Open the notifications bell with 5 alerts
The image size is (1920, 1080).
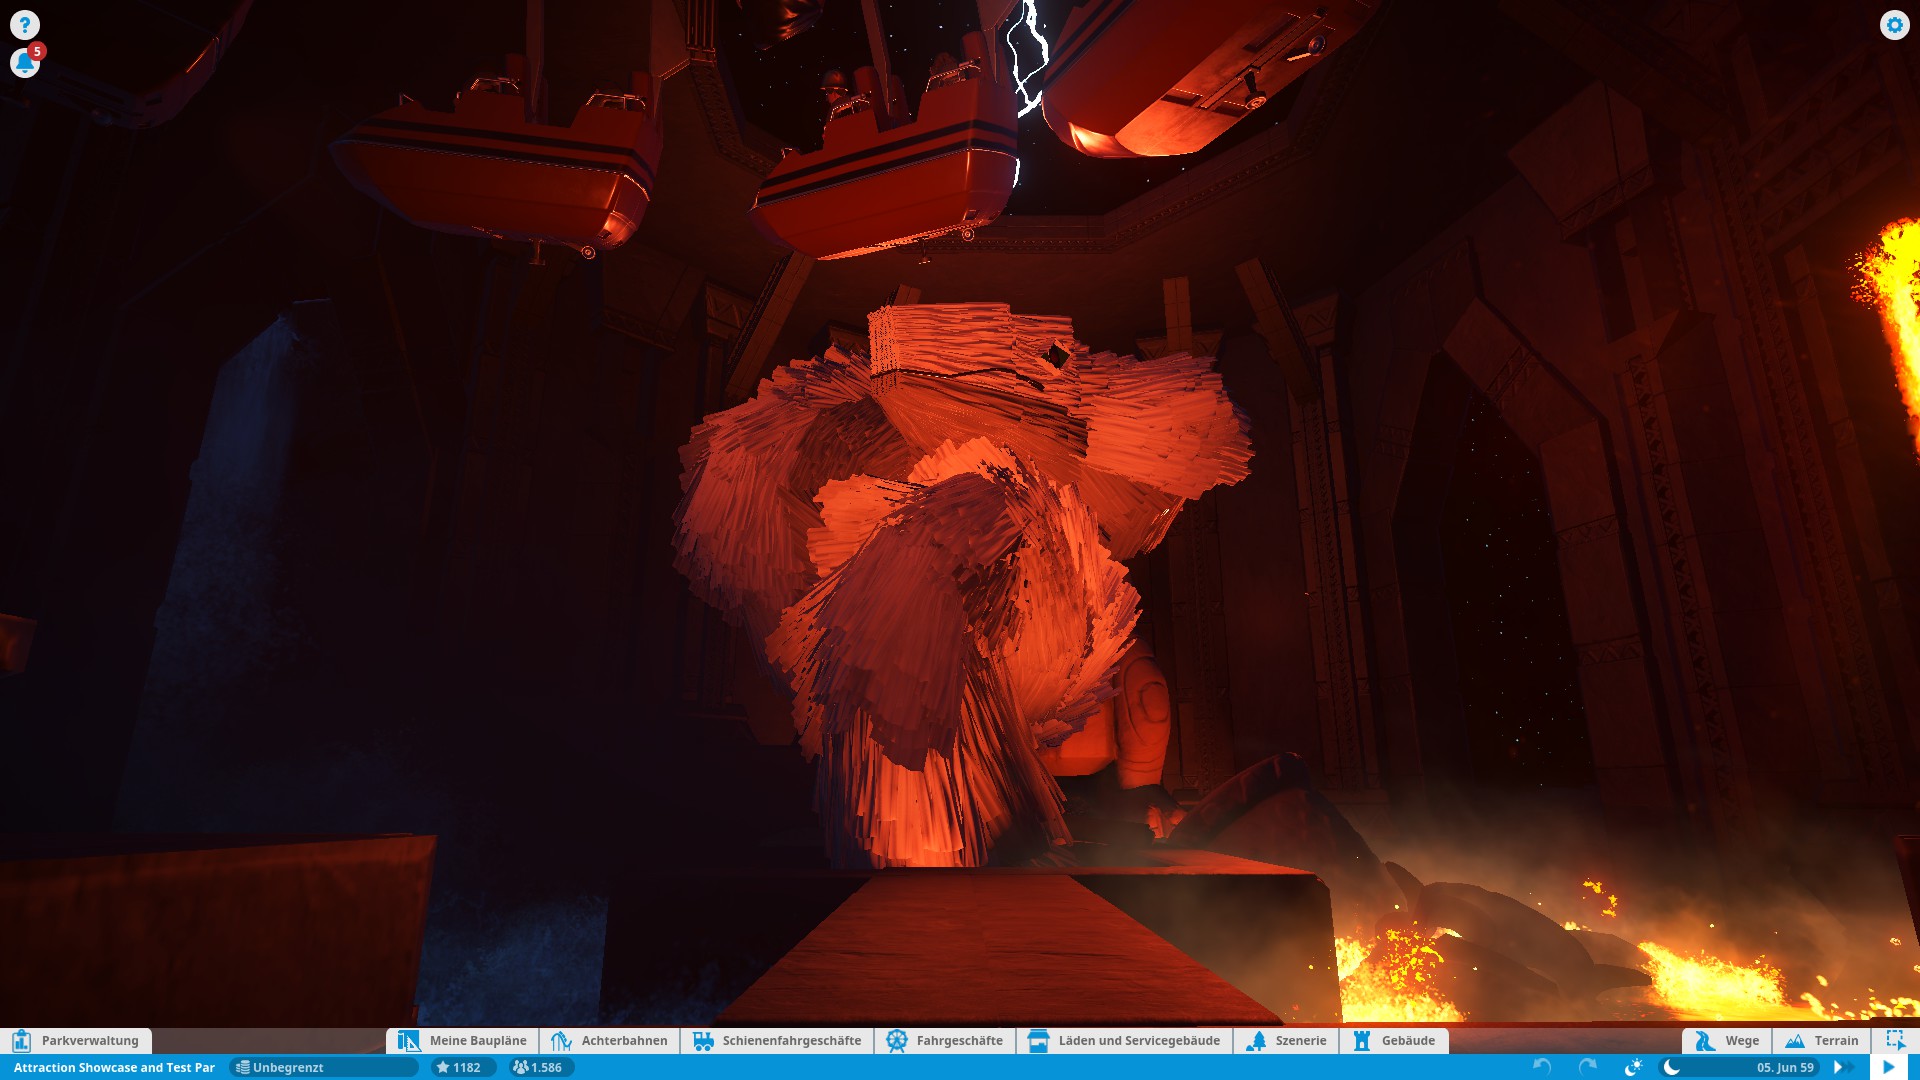point(26,62)
